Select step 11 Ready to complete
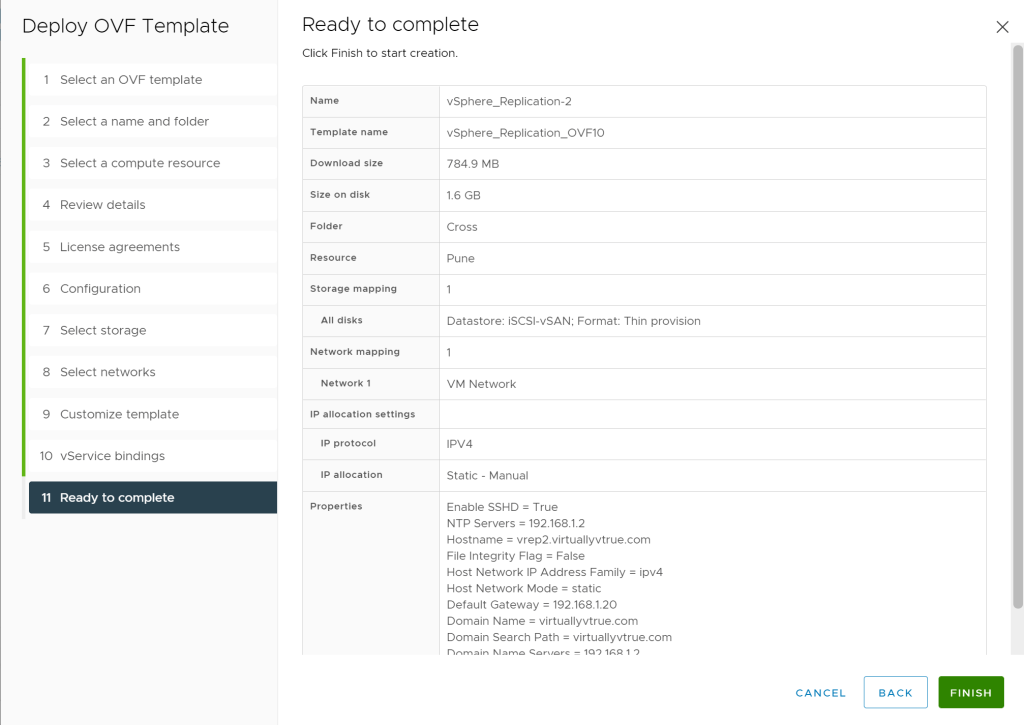Viewport: 1024px width, 725px height. (x=117, y=498)
